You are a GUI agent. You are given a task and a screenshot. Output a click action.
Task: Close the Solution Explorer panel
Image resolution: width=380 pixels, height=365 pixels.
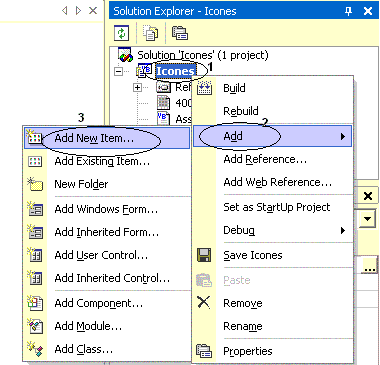pos(368,11)
